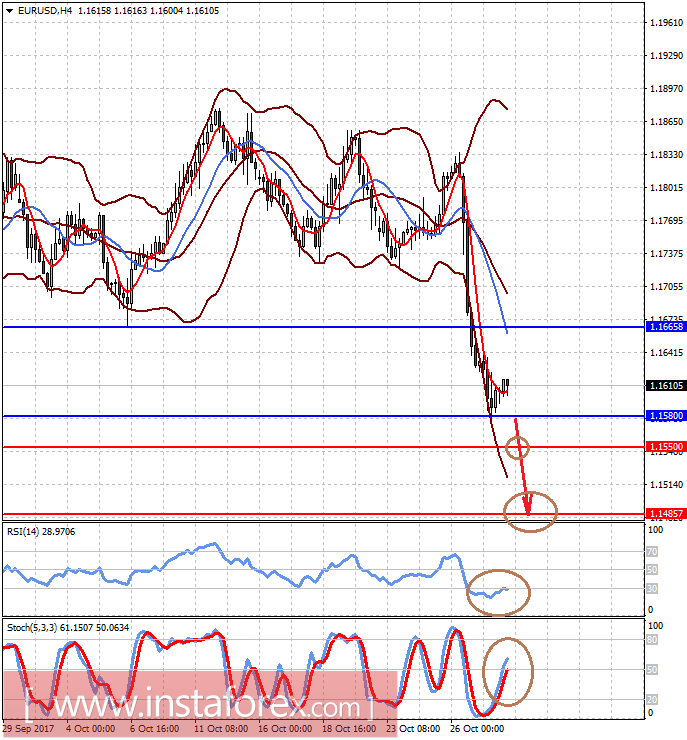Select the 1.16658 blue price level label
This screenshot has width=687, height=740.
[x=663, y=327]
